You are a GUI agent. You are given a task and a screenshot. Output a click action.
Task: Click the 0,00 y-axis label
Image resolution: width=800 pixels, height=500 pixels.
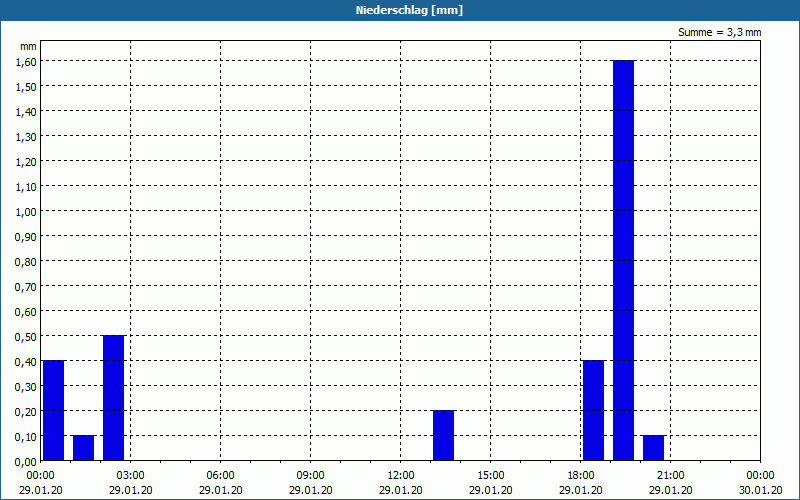pyautogui.click(x=26, y=461)
